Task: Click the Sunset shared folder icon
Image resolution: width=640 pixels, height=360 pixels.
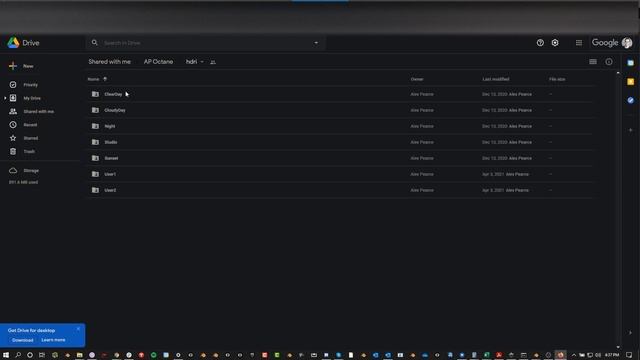Action: pyautogui.click(x=95, y=158)
